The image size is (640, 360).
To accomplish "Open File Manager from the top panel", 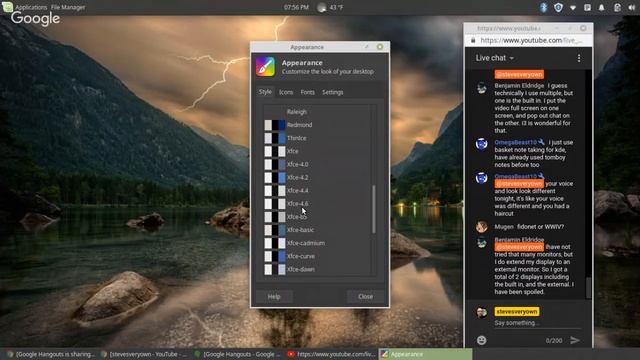I will tap(68, 7).
